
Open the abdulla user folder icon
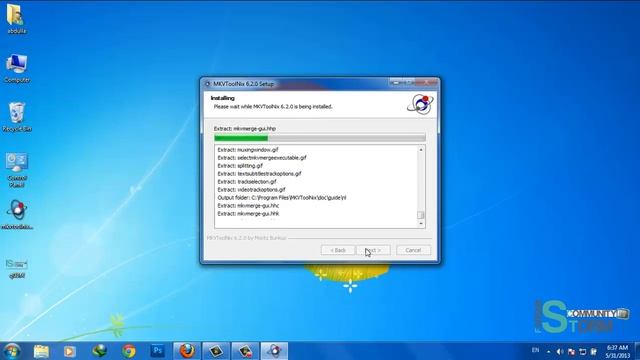[16, 18]
